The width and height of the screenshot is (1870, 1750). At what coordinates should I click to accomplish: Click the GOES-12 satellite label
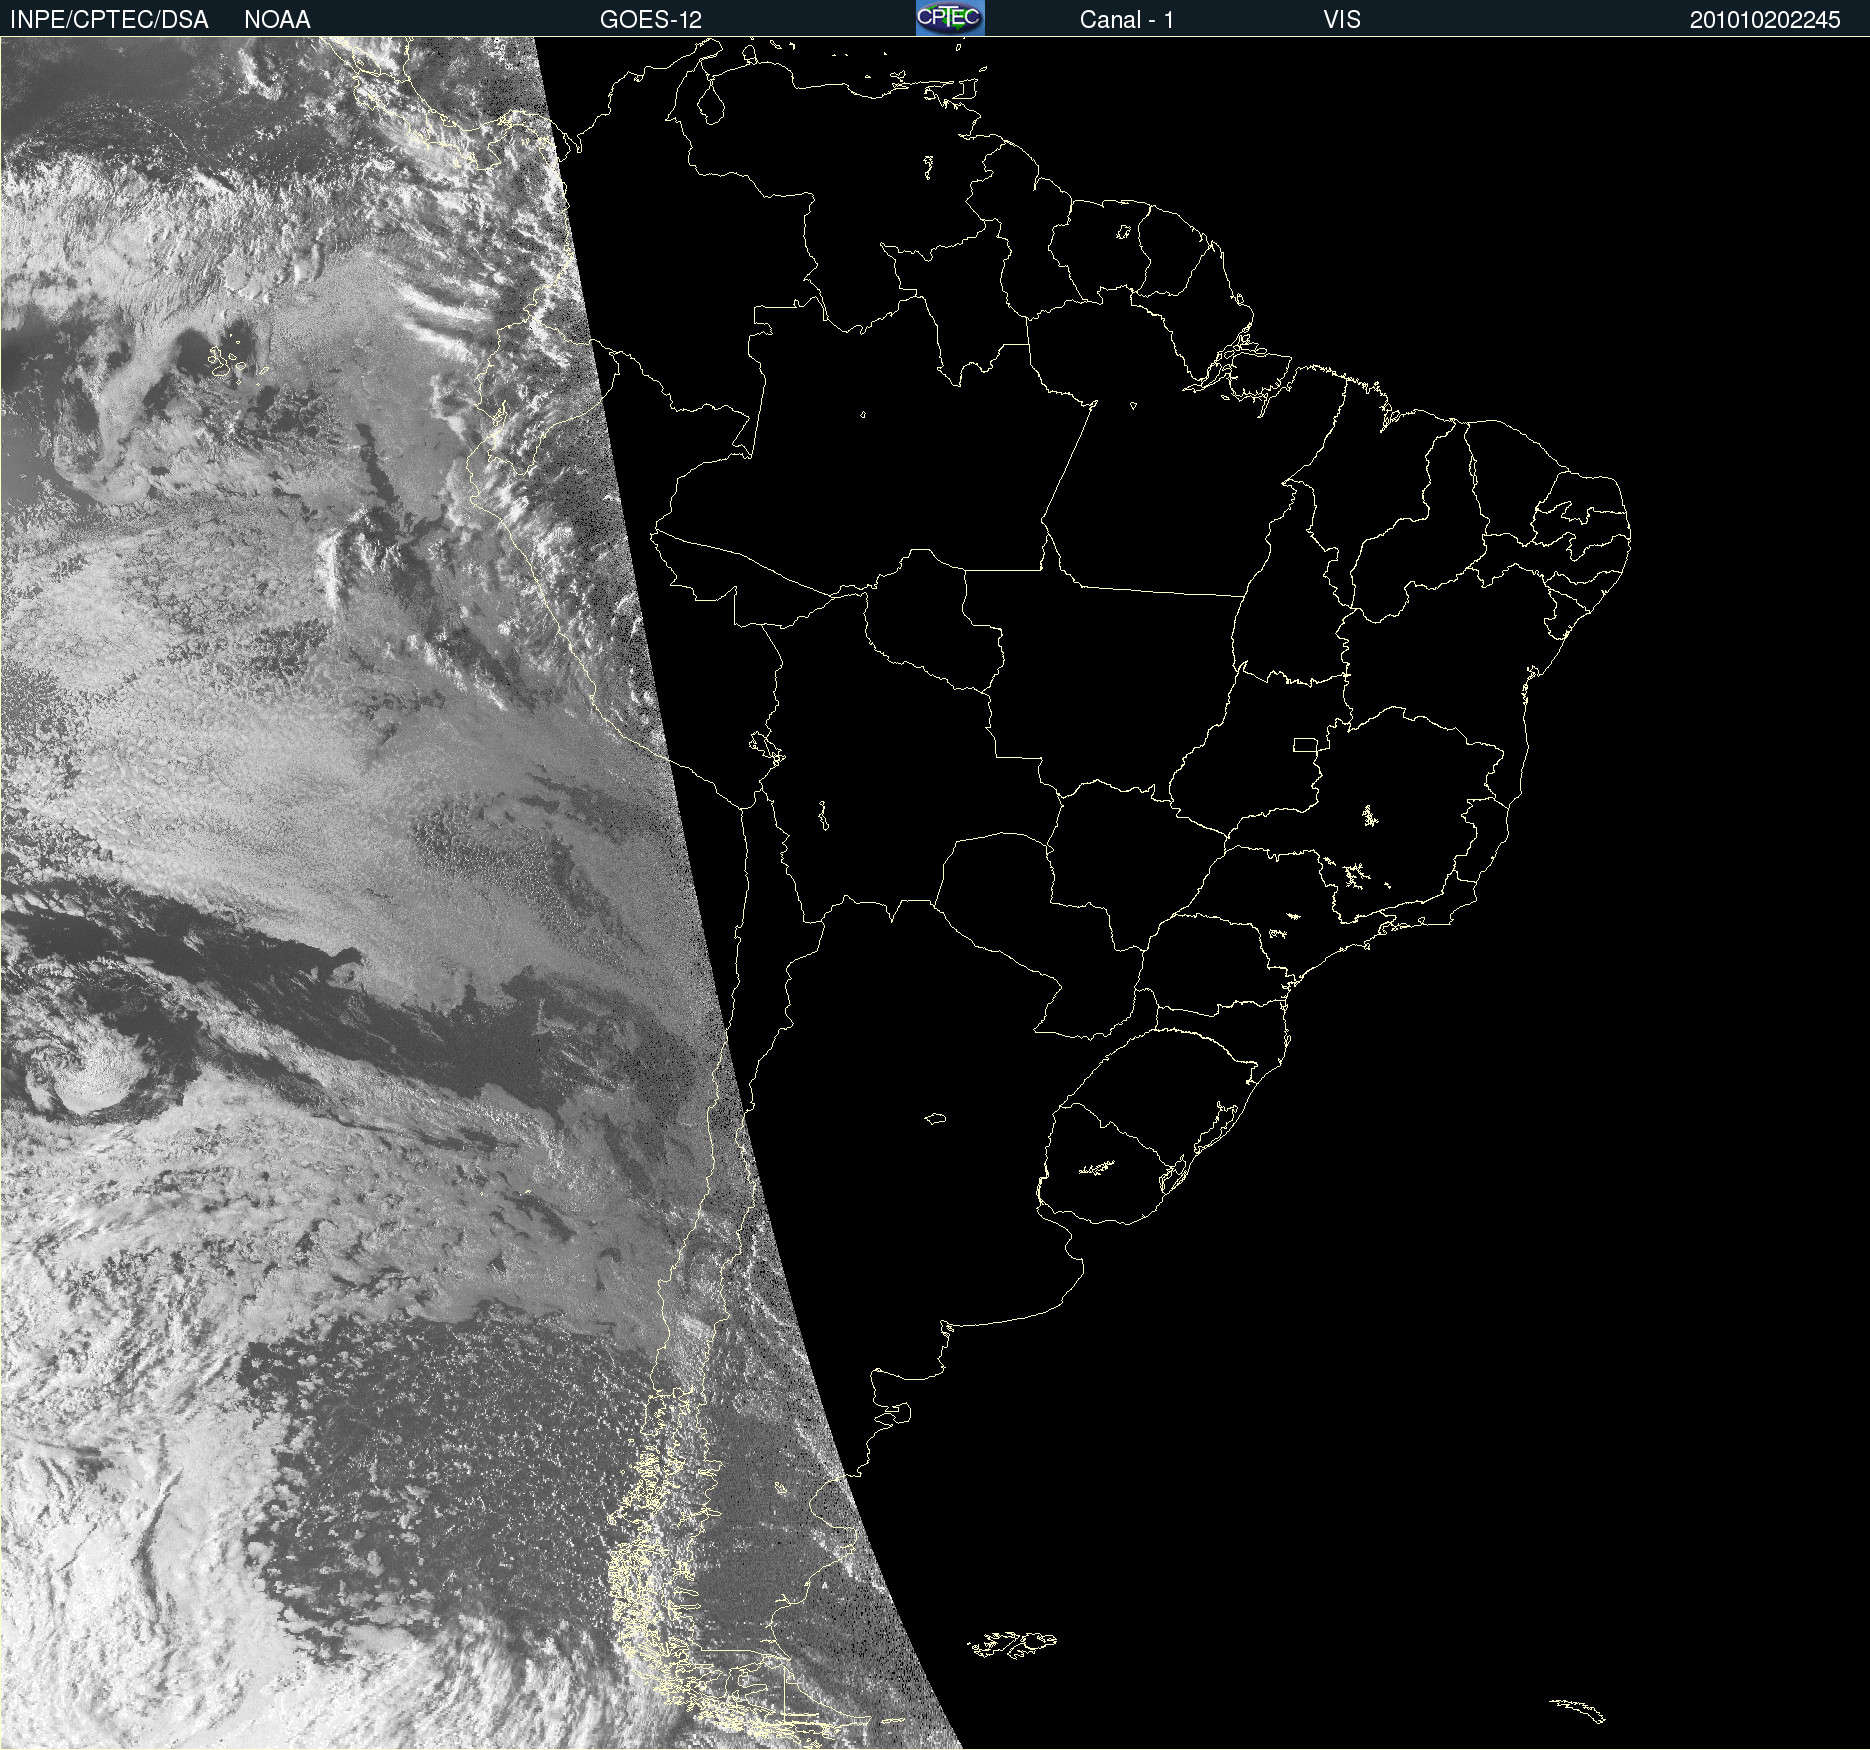[651, 20]
